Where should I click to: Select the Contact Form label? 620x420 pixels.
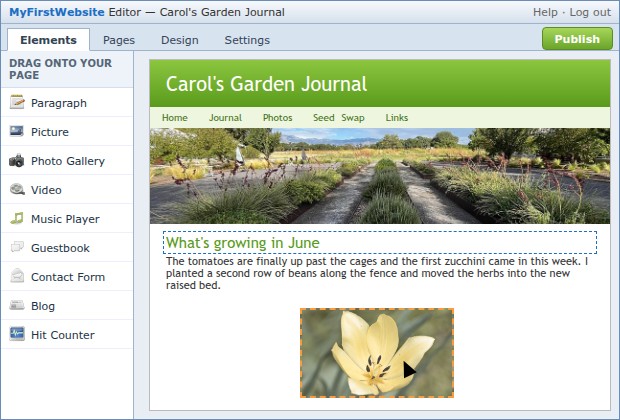68,277
